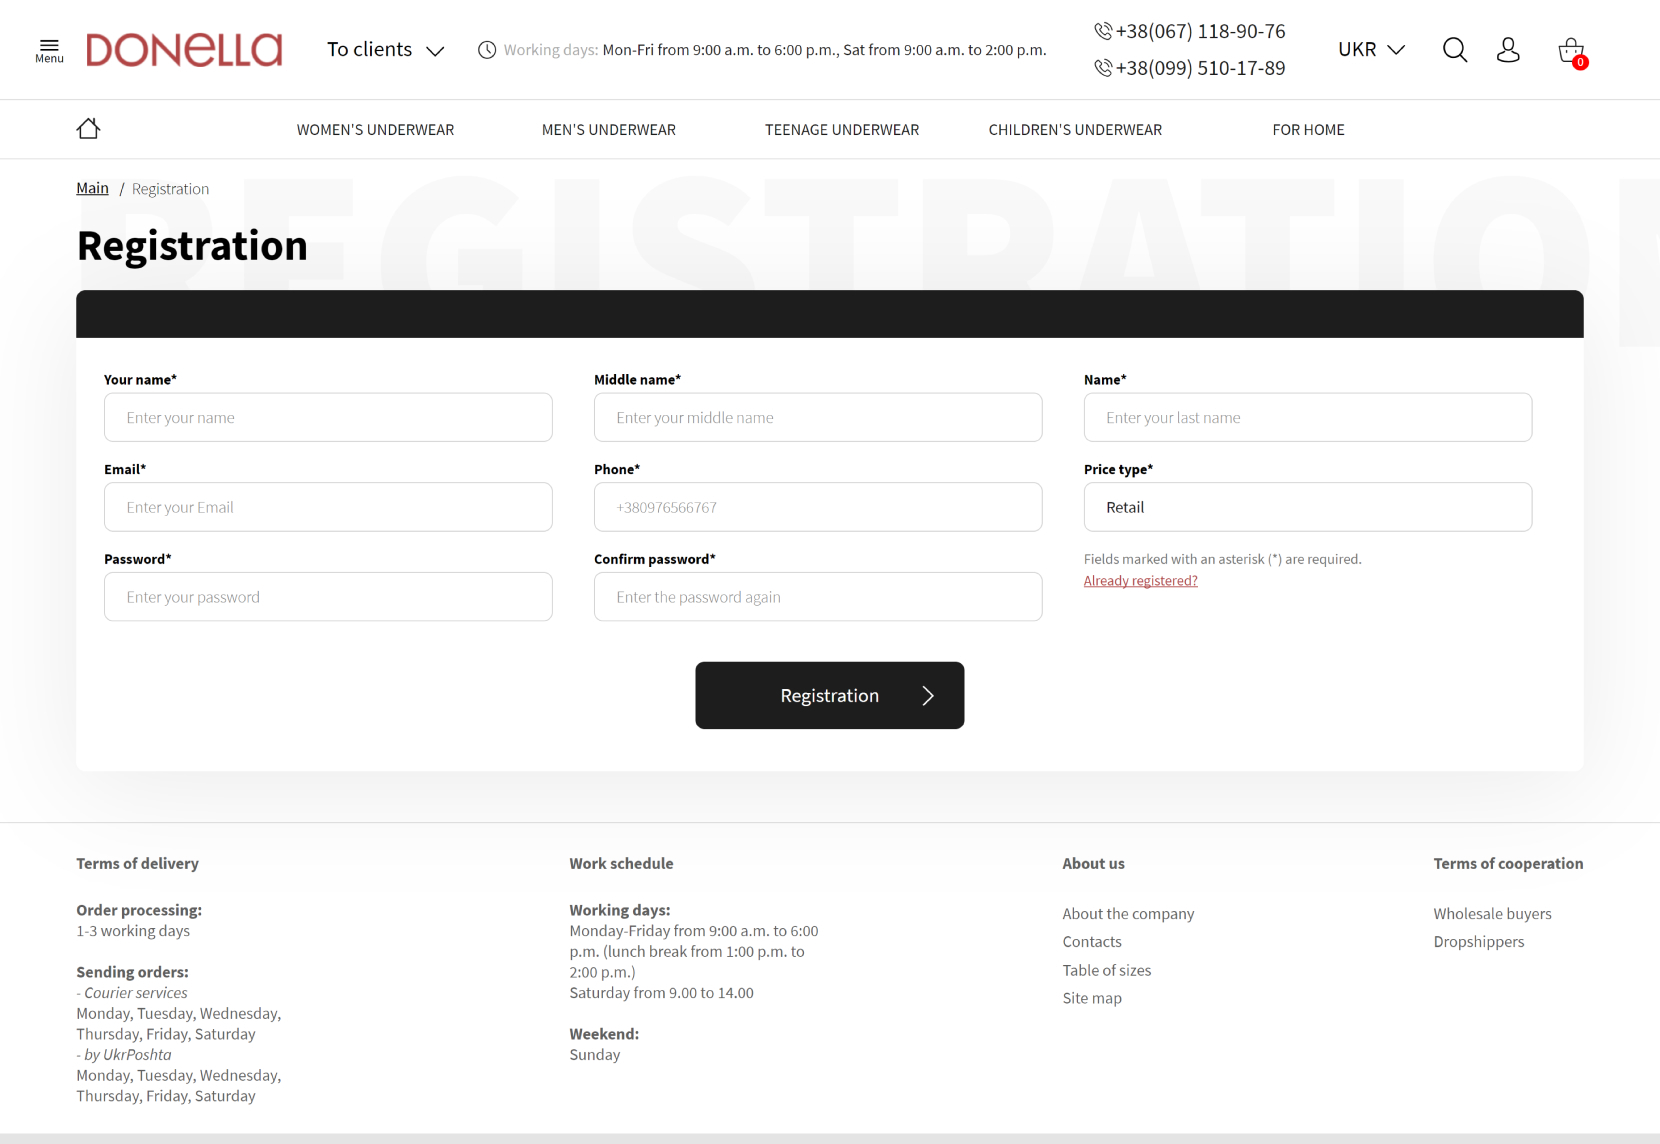1660x1144 pixels.
Task: Open the search magnifier icon
Action: coord(1454,50)
